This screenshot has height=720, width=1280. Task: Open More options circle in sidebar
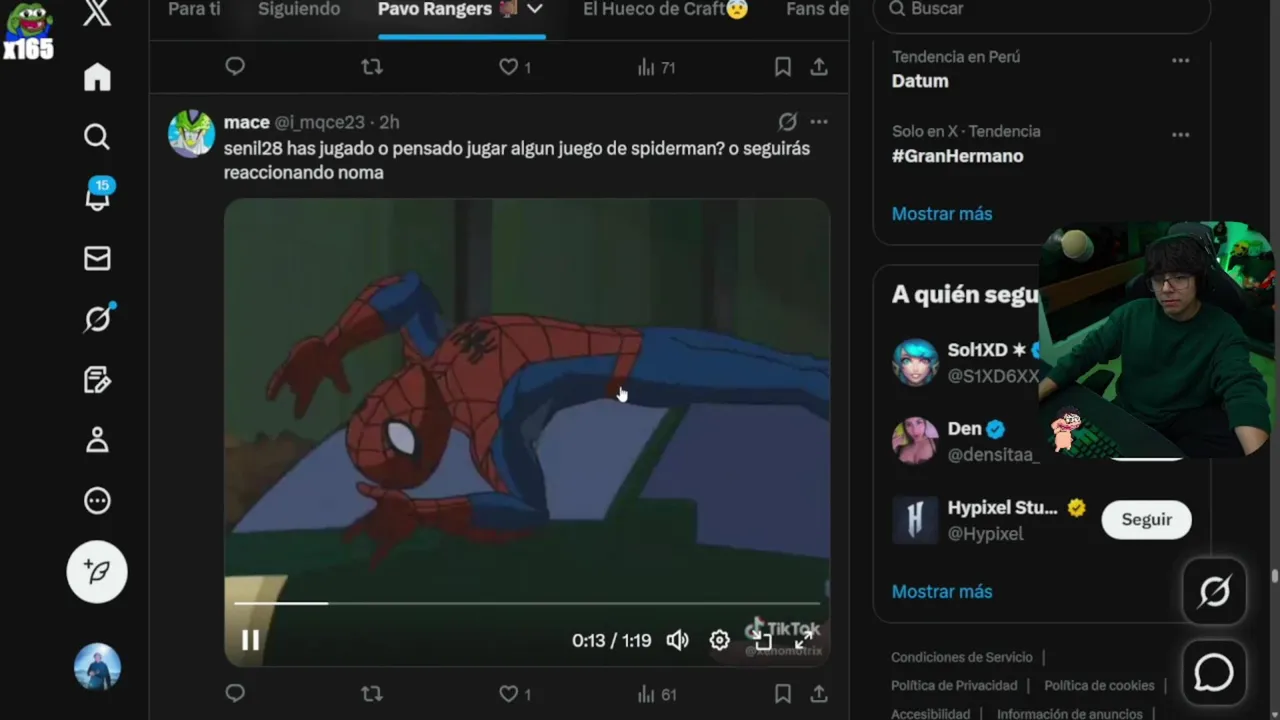tap(97, 501)
